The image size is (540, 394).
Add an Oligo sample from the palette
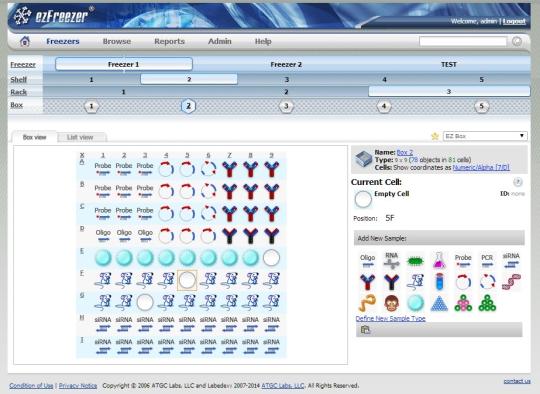click(x=367, y=260)
